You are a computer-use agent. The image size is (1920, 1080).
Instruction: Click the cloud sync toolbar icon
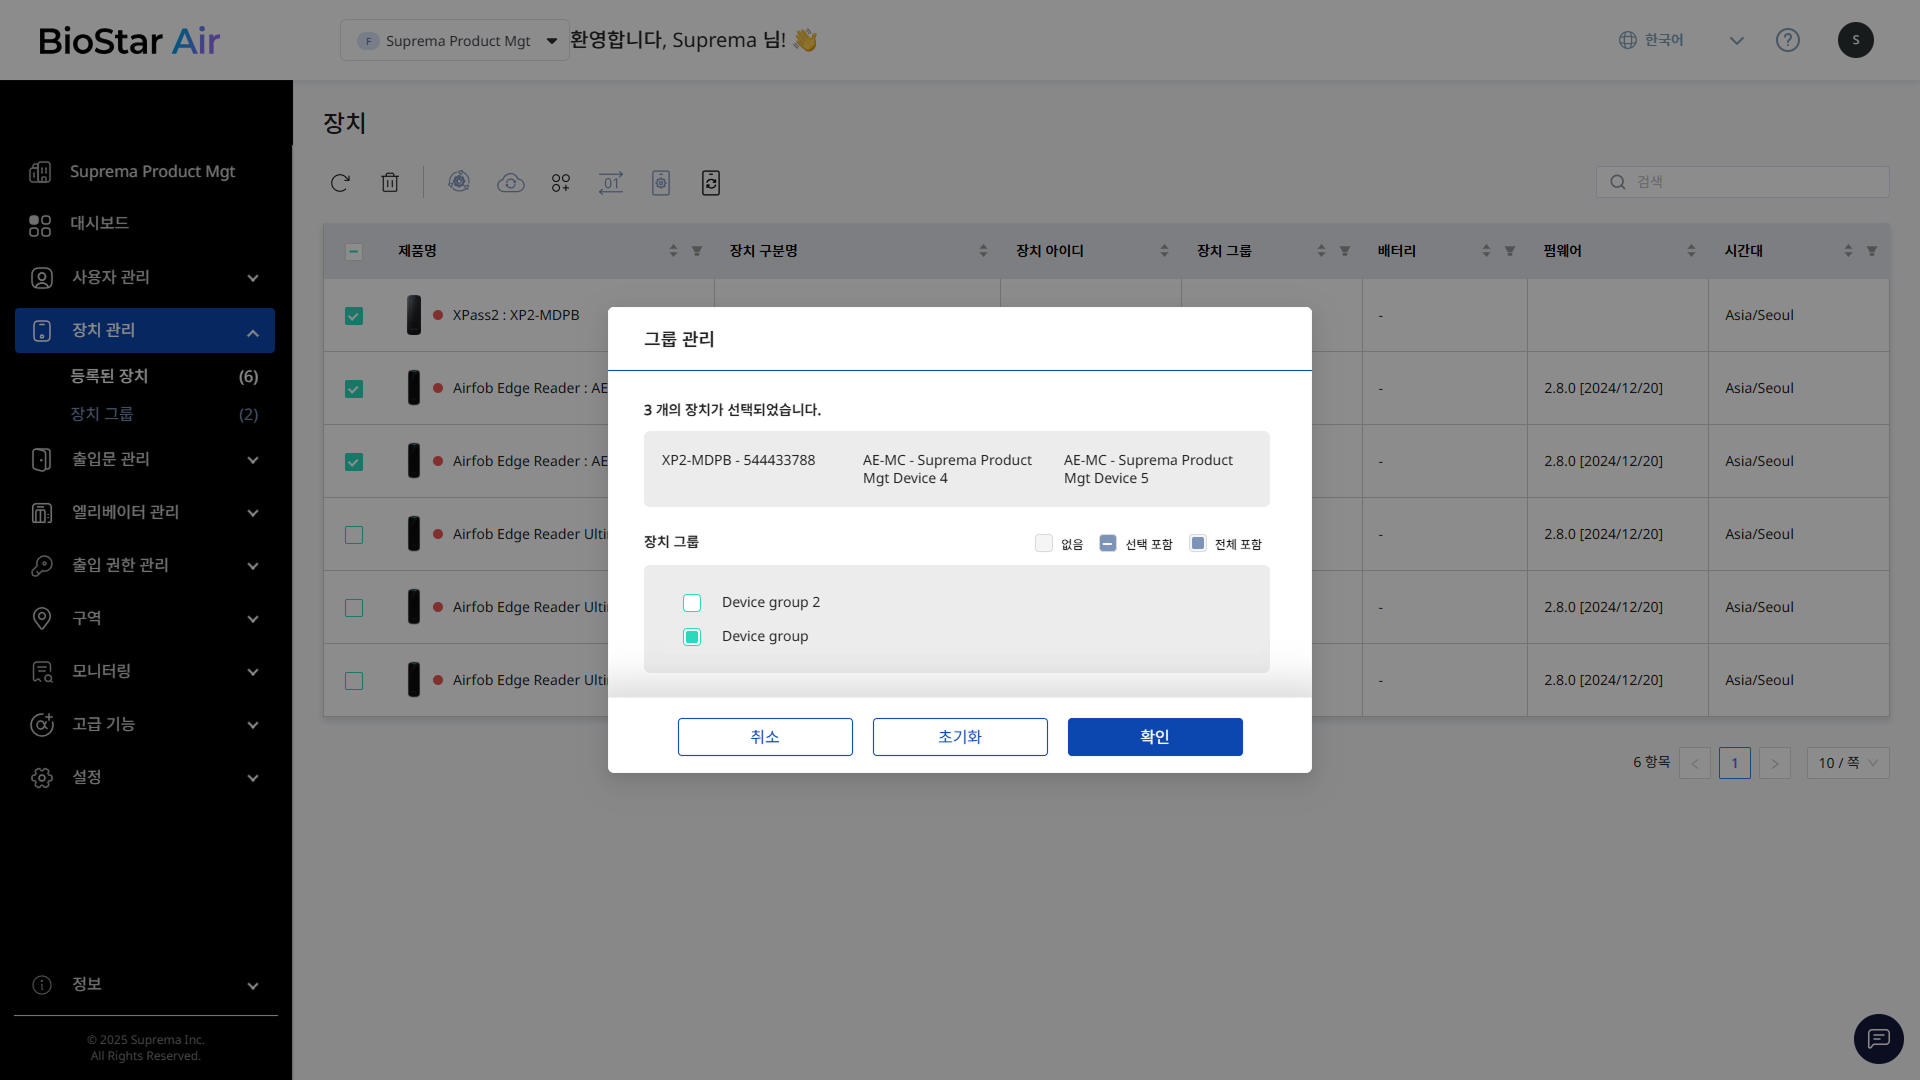(511, 183)
